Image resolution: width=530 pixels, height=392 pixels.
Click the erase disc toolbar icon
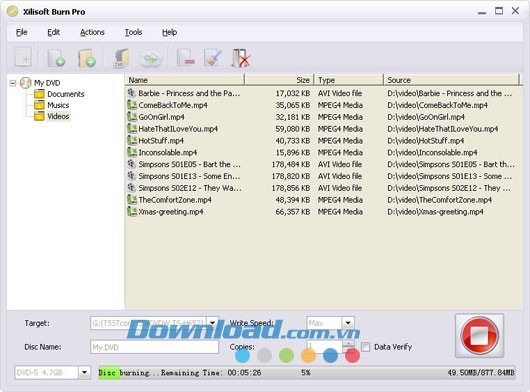pyautogui.click(x=241, y=58)
